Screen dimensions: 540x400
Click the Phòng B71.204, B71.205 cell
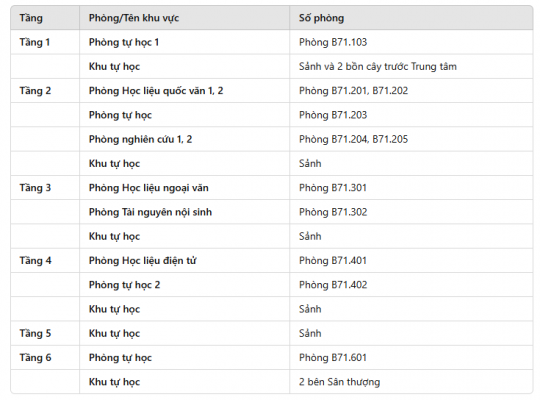pyautogui.click(x=353, y=139)
